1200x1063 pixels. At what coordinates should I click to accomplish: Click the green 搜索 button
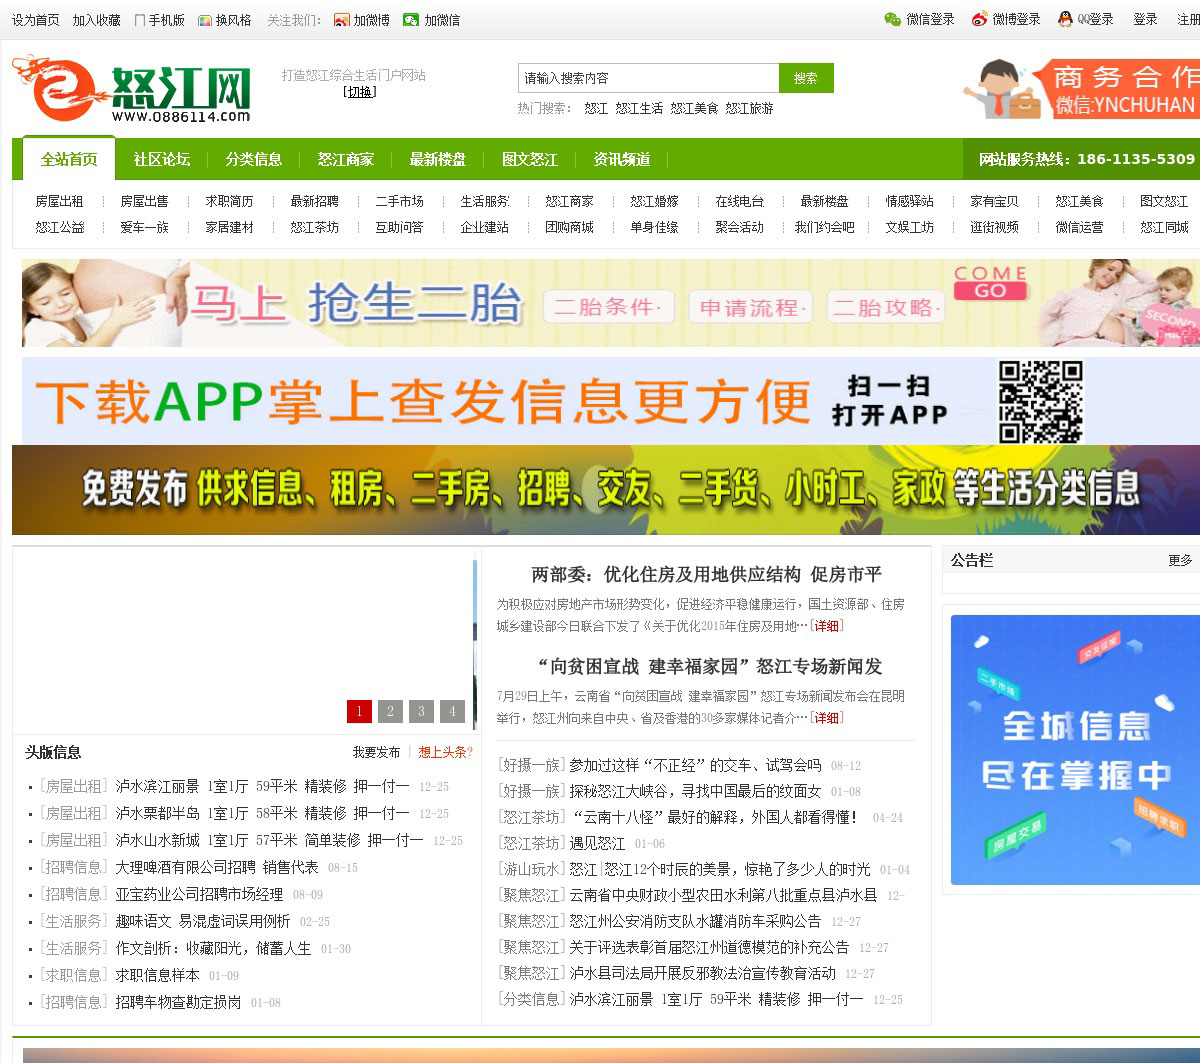(x=806, y=78)
